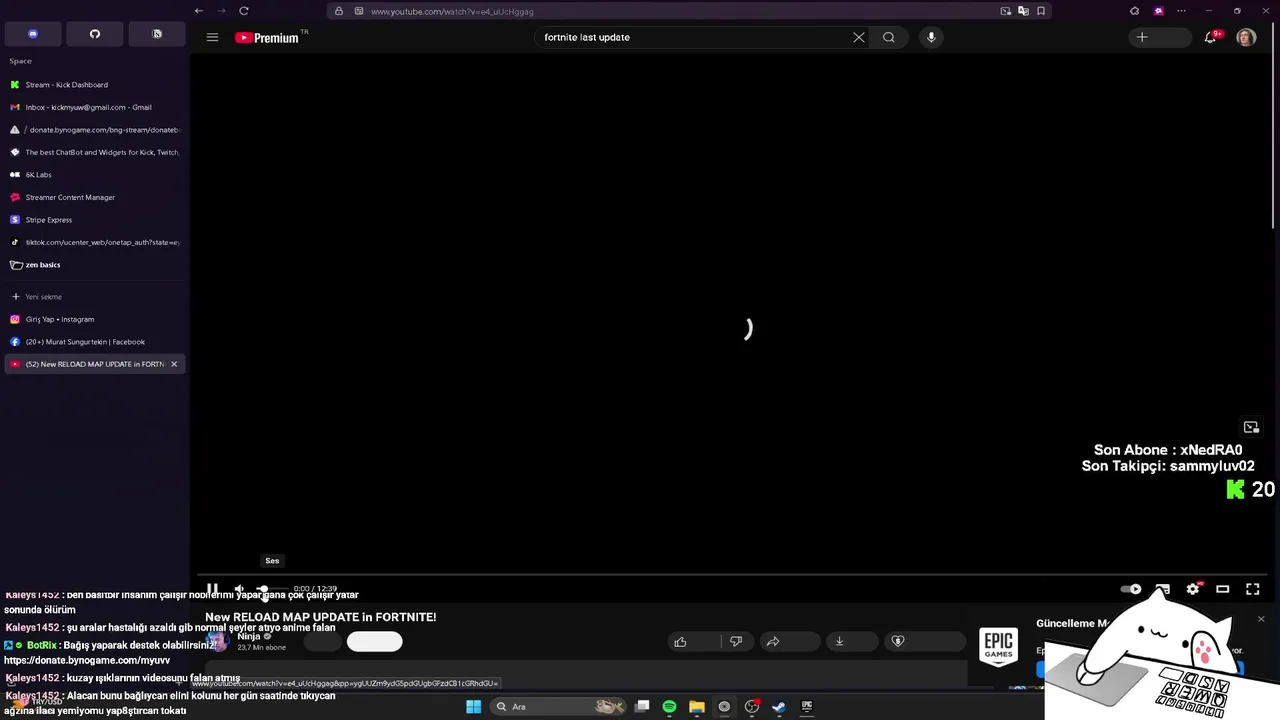The image size is (1280, 720).
Task: Open the Ninja channel name
Action: pos(248,636)
